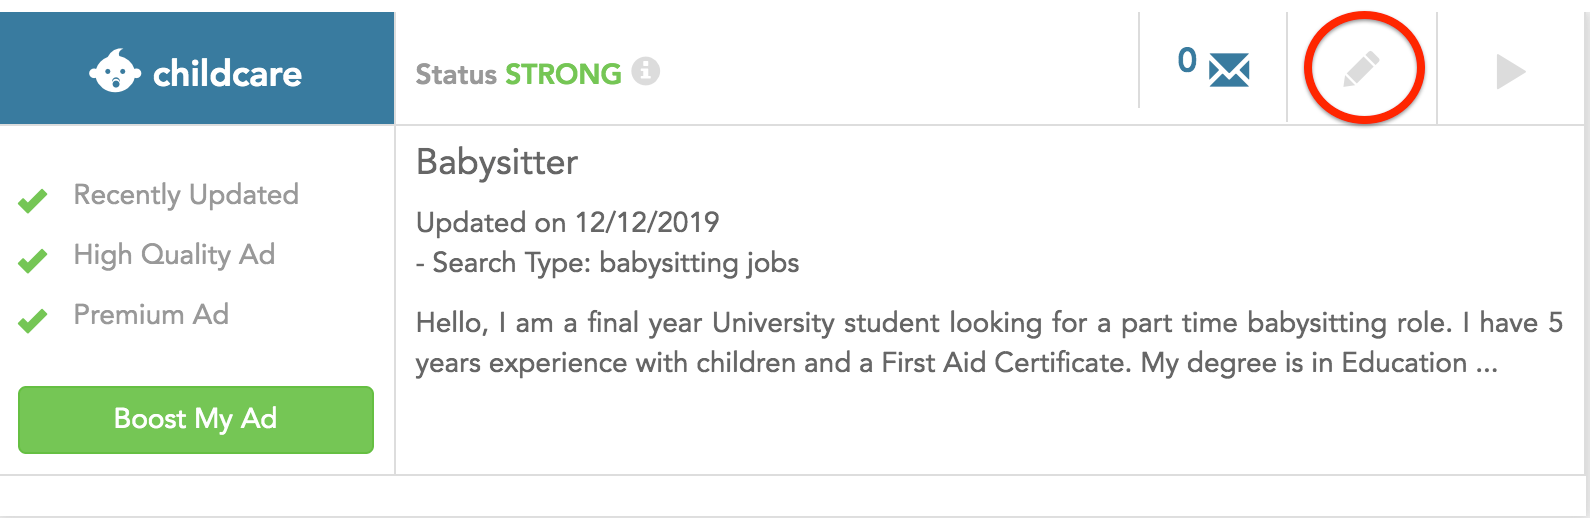
Task: Click the High Quality Ad label
Action: point(174,255)
